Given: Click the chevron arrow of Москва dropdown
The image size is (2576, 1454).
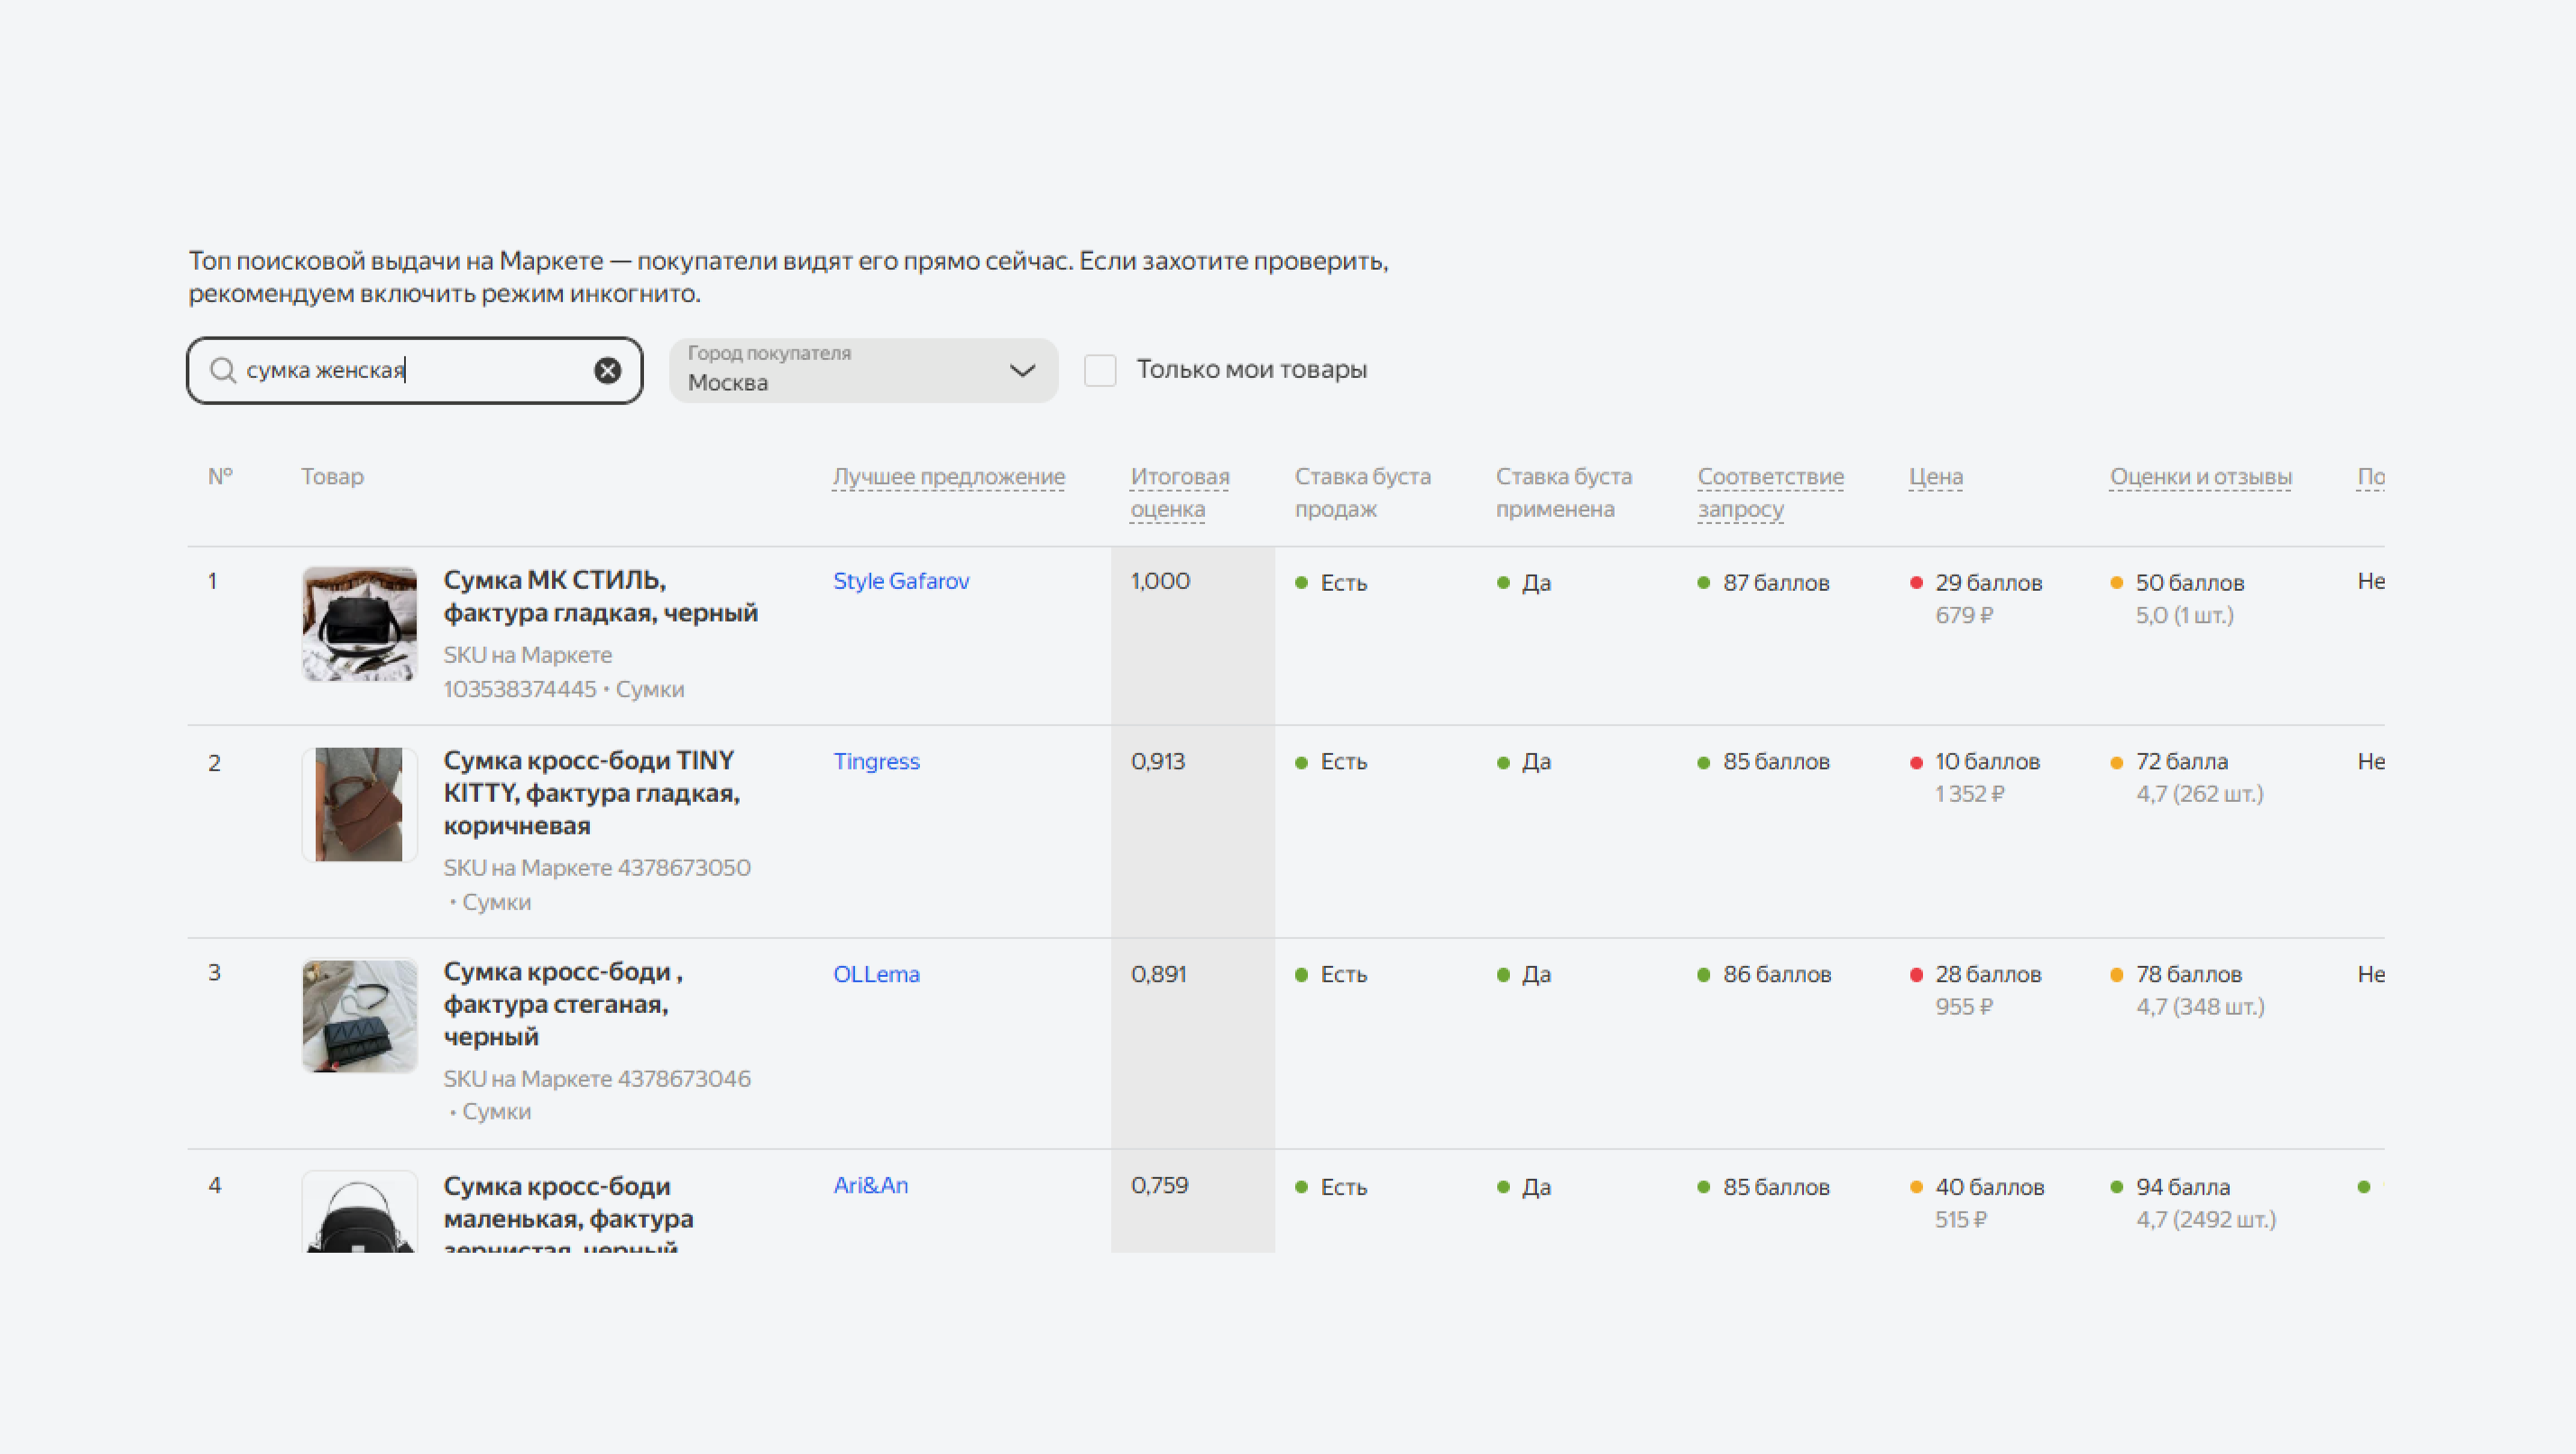Looking at the screenshot, I should (1022, 370).
